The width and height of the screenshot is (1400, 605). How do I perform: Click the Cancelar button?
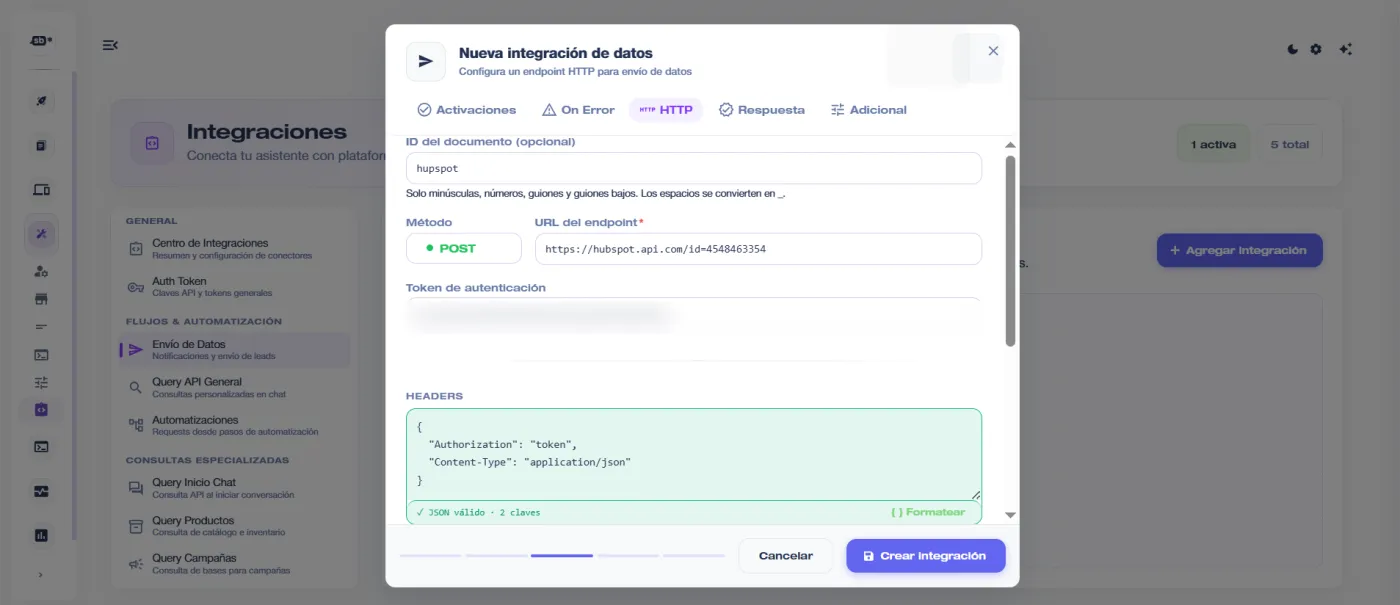tap(786, 556)
